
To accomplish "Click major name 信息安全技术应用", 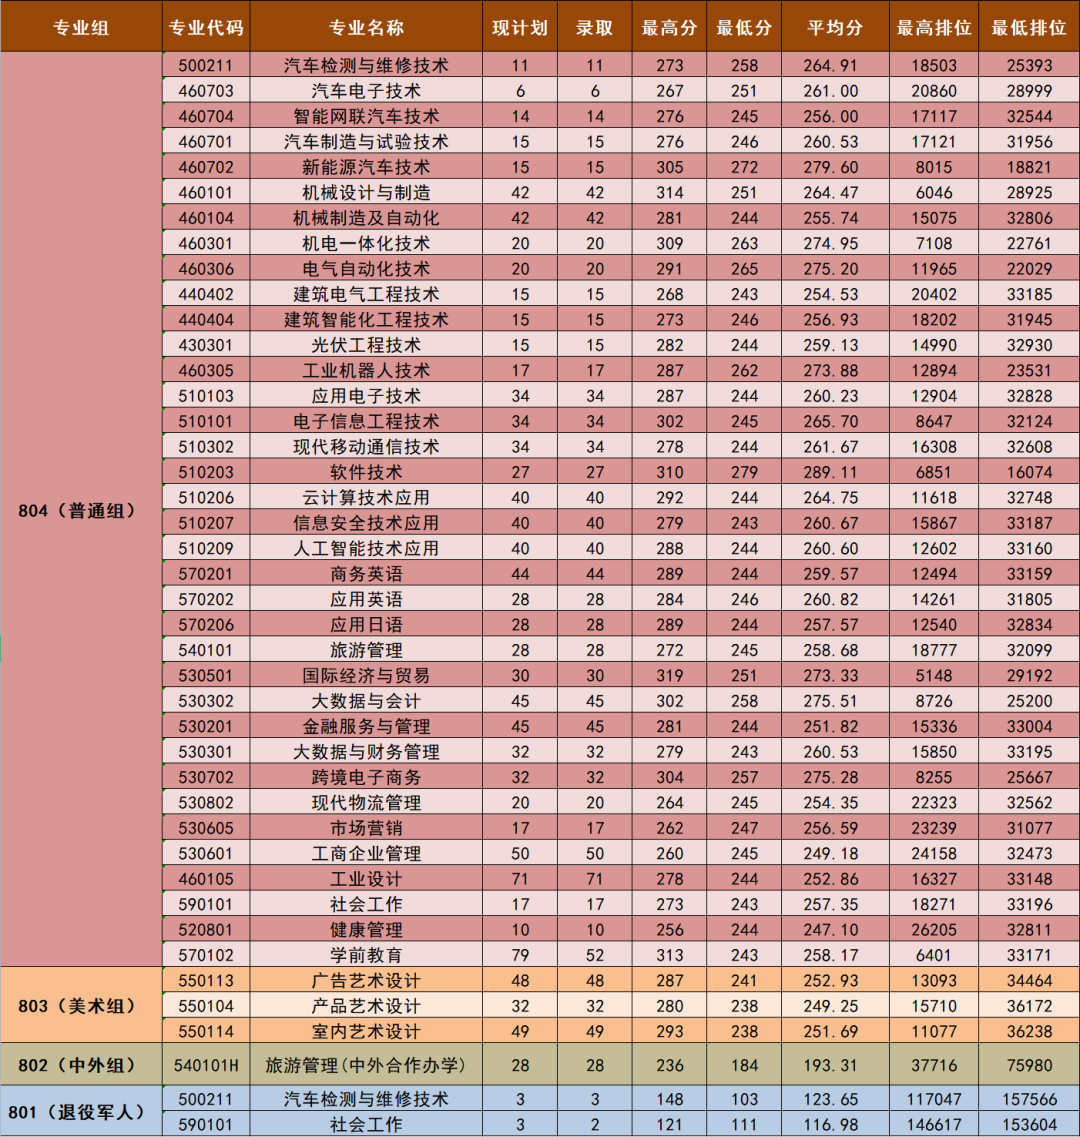I will pos(366,523).
